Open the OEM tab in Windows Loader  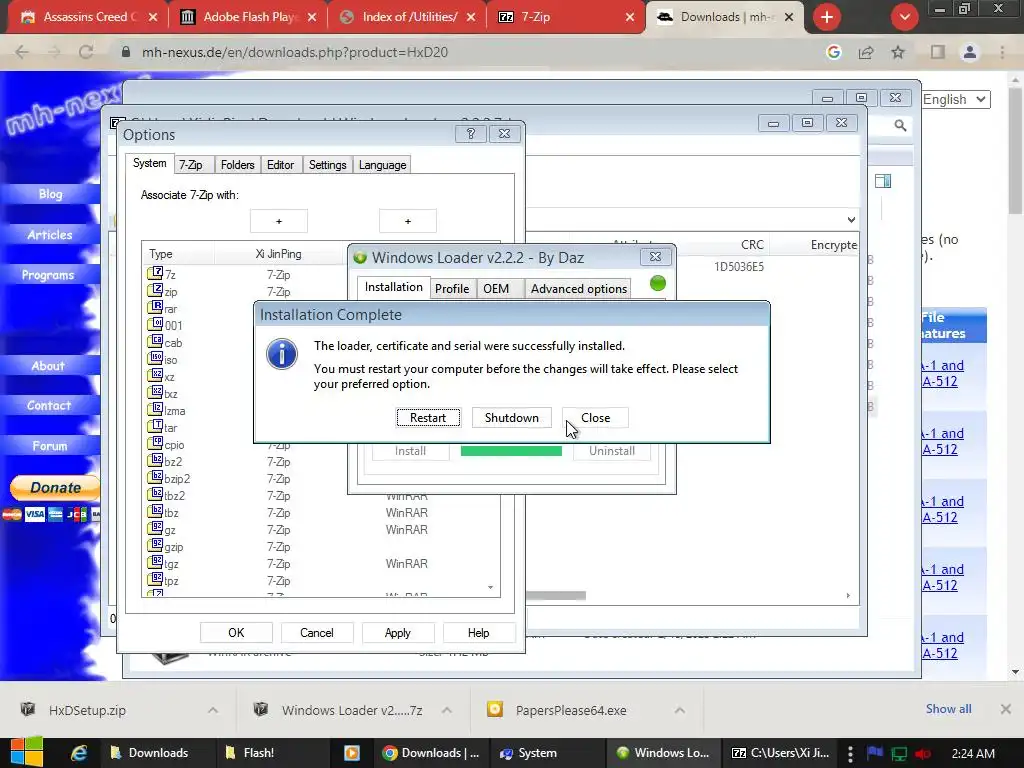click(496, 289)
